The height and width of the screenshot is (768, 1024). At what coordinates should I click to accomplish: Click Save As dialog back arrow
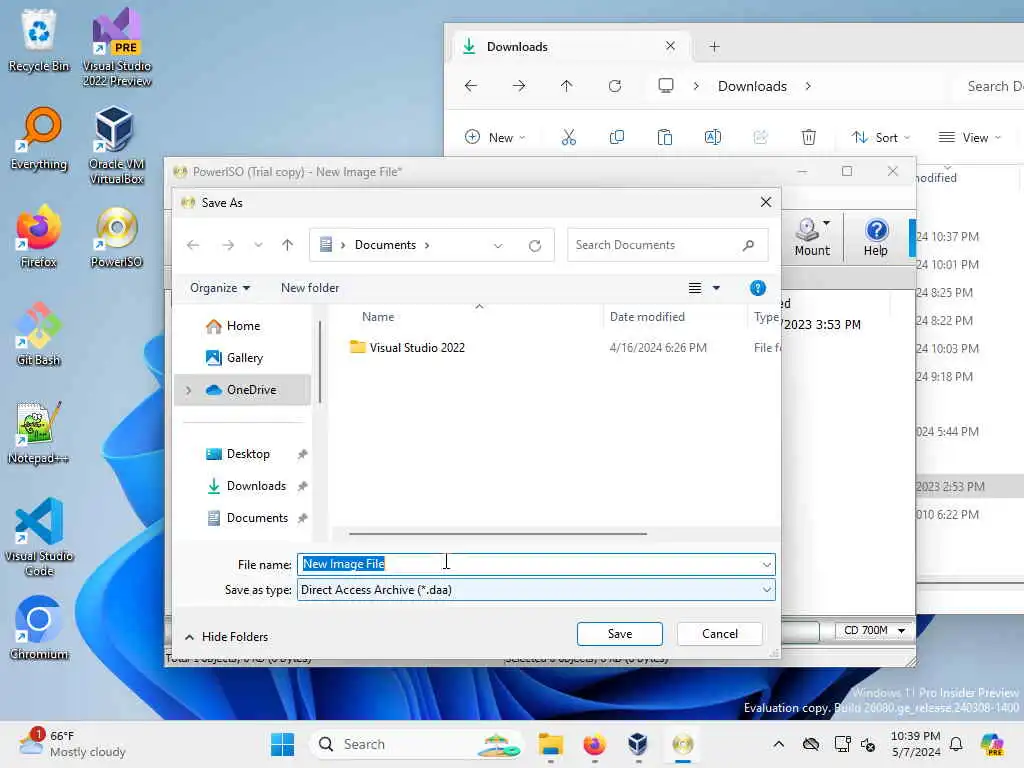193,245
